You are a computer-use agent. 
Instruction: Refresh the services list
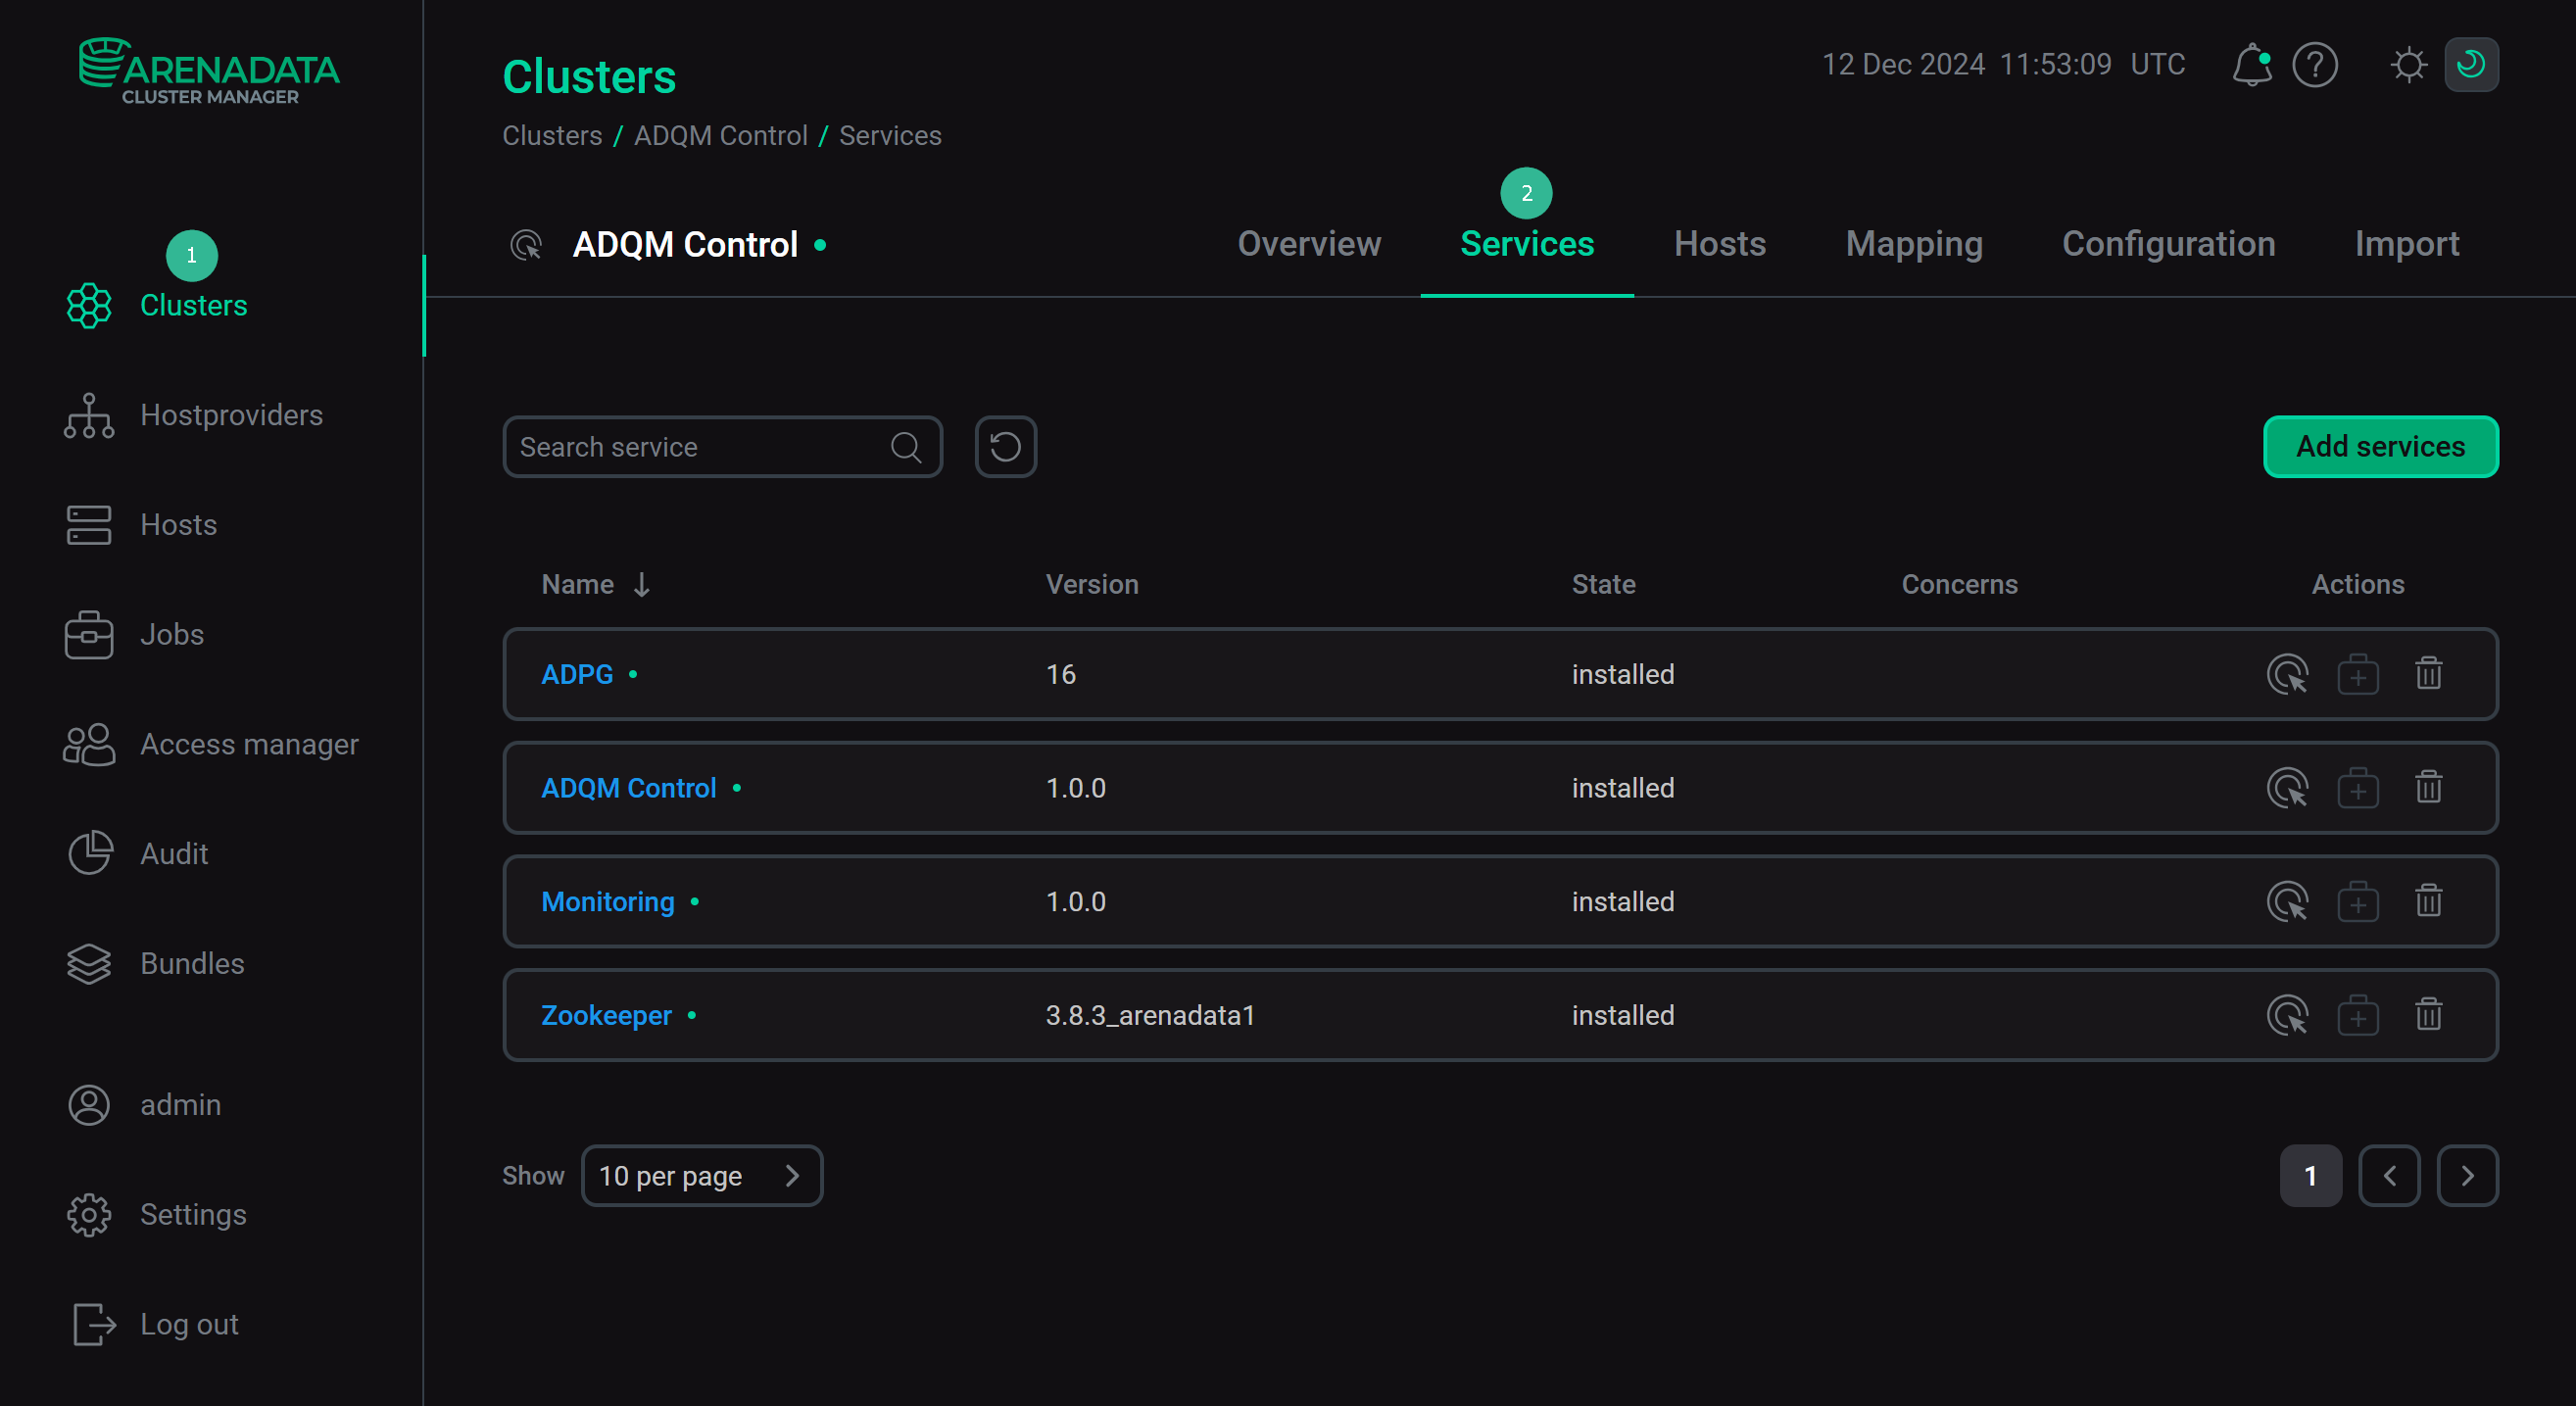pyautogui.click(x=1004, y=446)
